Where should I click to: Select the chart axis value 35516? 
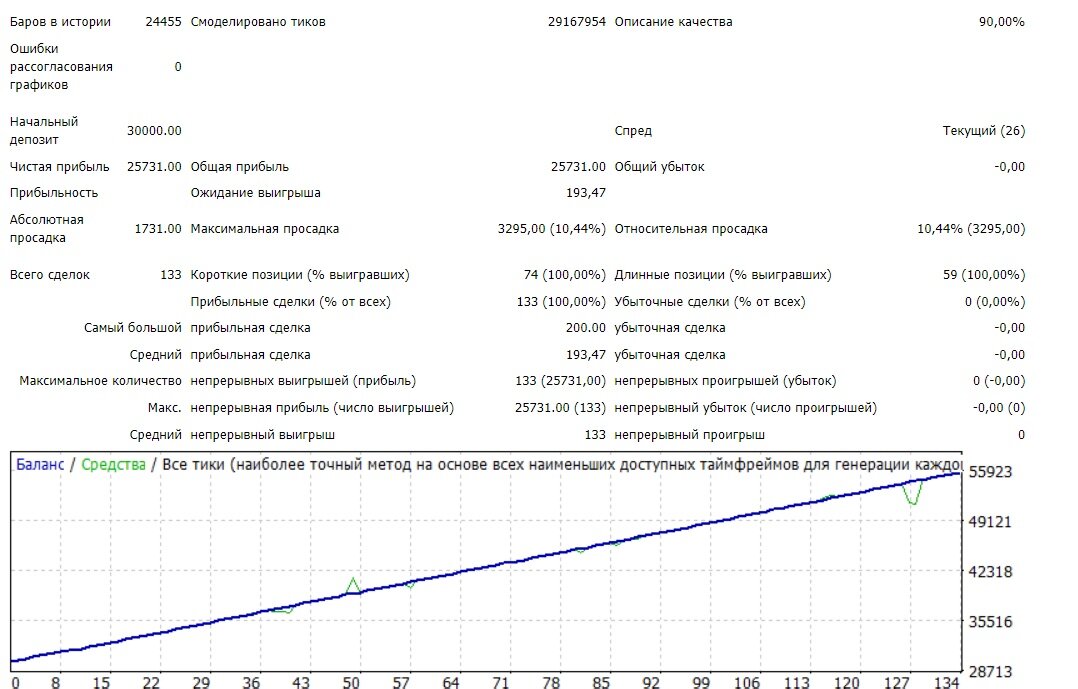990,622
